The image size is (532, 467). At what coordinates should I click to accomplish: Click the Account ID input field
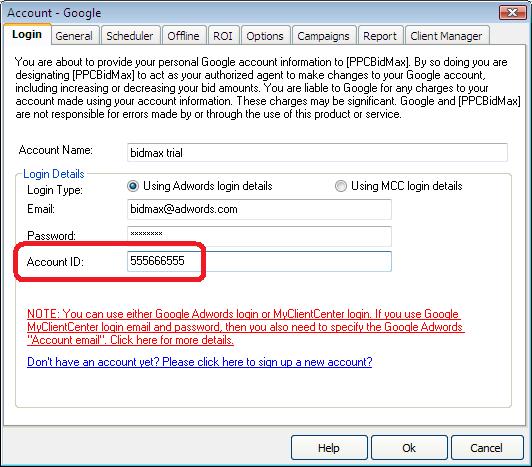(x=259, y=261)
